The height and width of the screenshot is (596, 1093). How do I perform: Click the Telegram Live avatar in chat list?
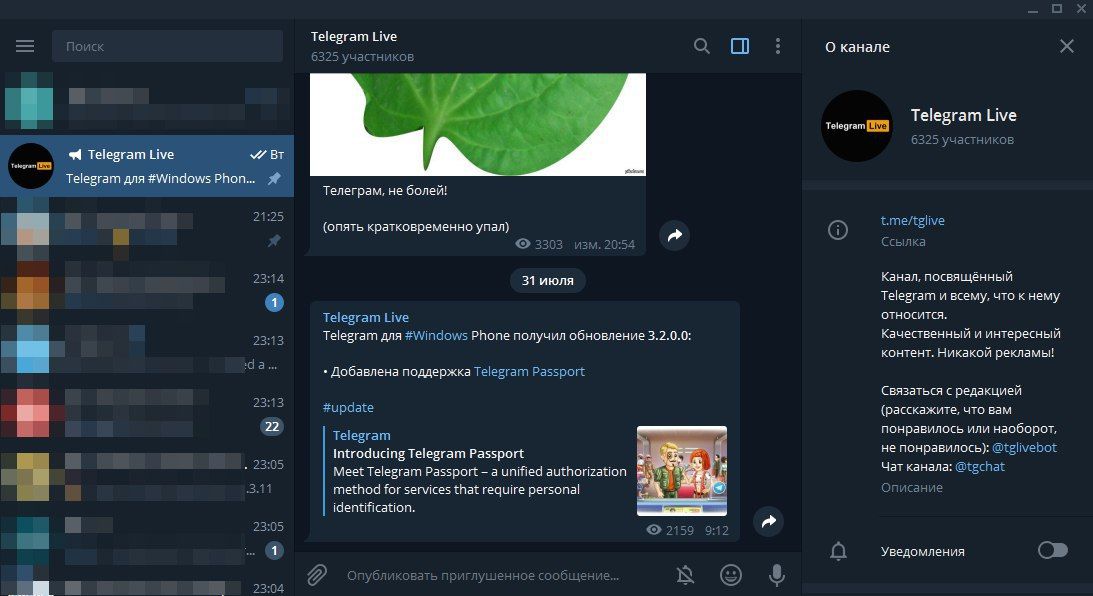pyautogui.click(x=31, y=166)
